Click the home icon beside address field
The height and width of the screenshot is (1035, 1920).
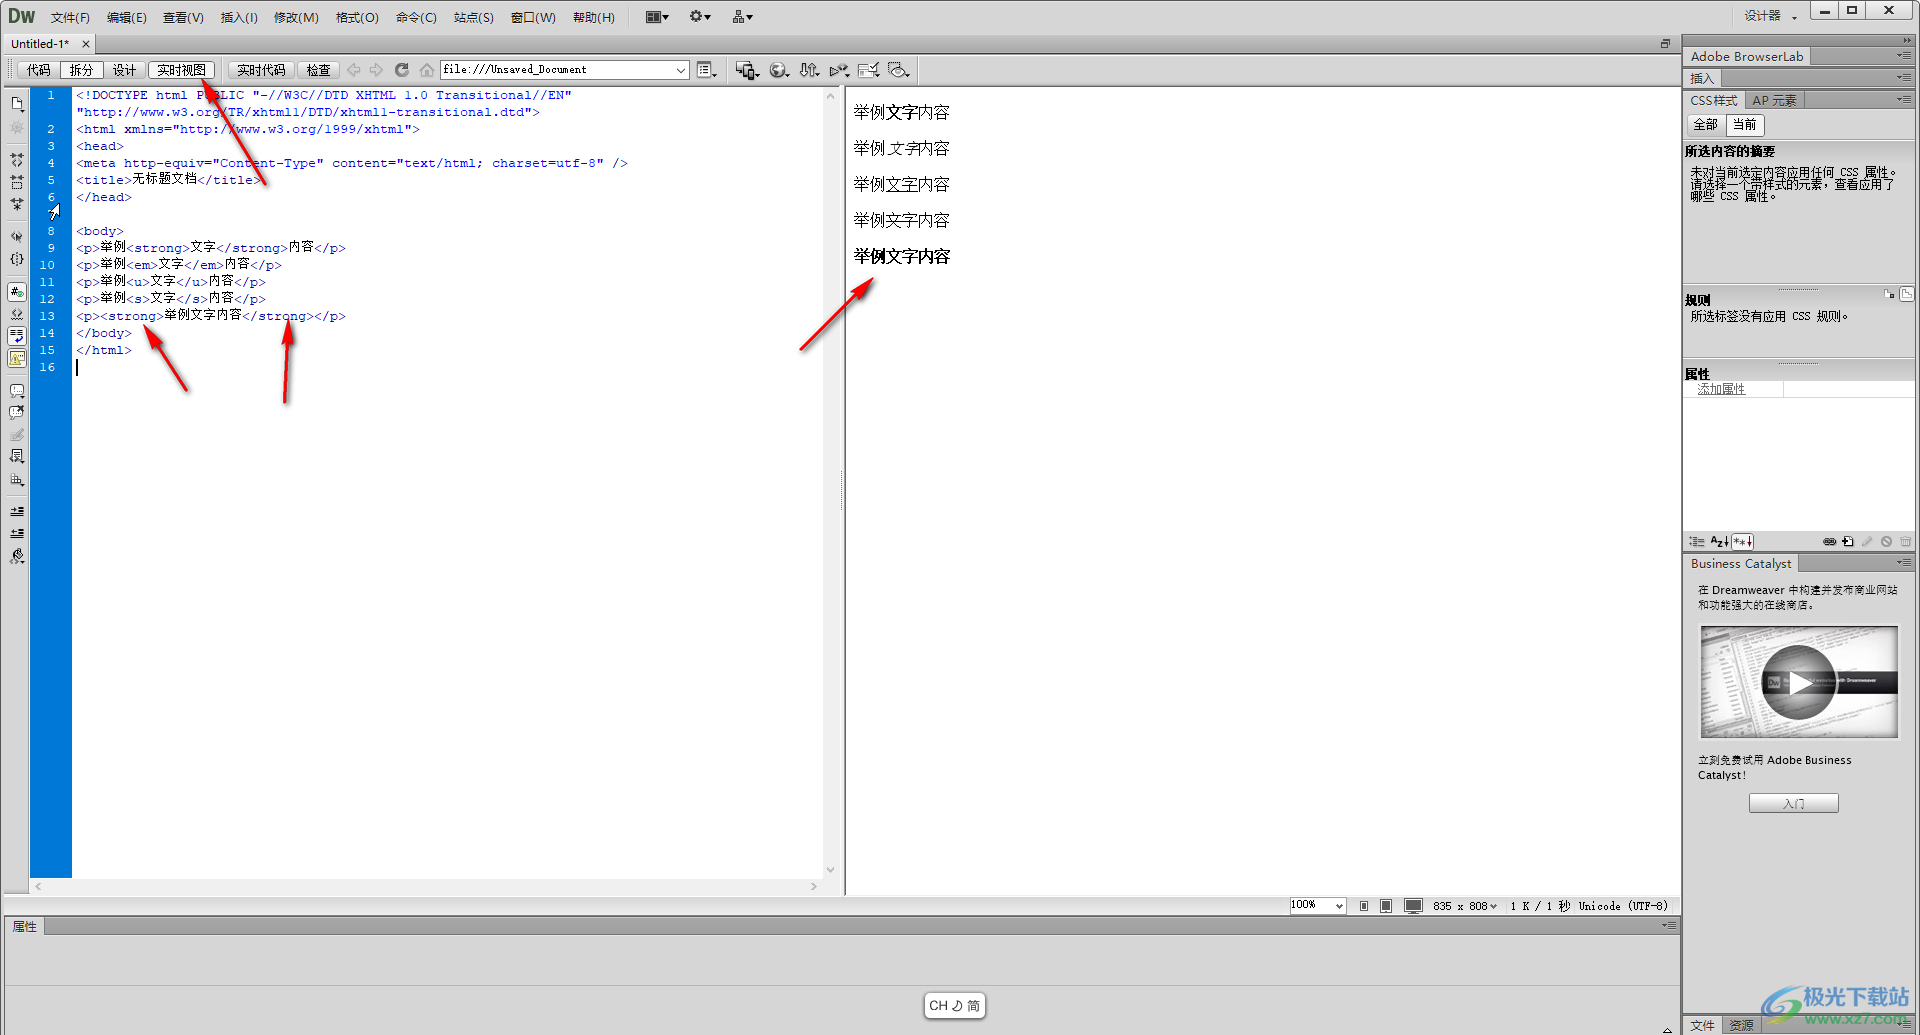427,70
